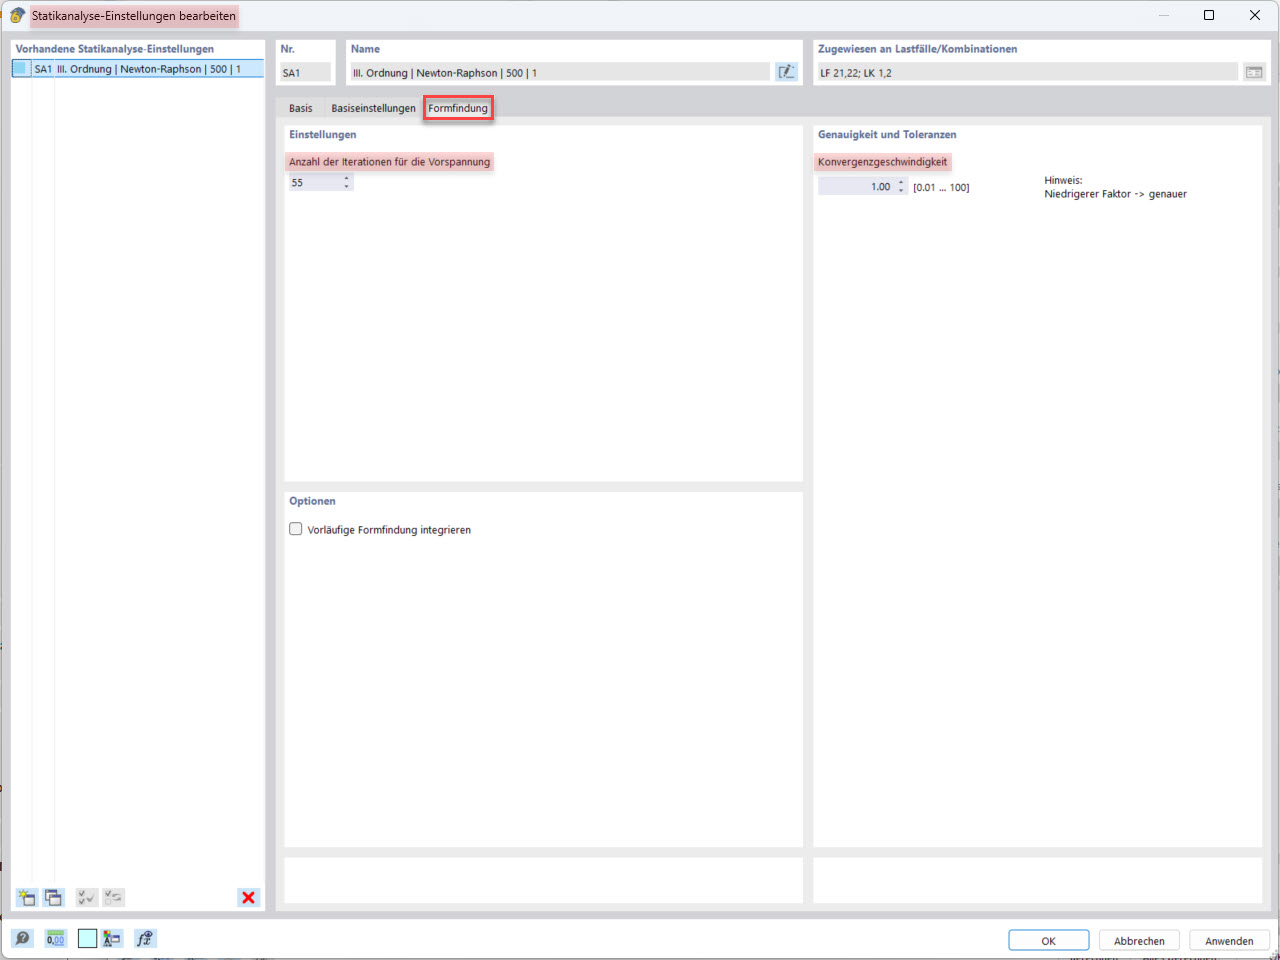Edit the name using the pencil icon
Image resolution: width=1280 pixels, height=960 pixels.
click(787, 71)
